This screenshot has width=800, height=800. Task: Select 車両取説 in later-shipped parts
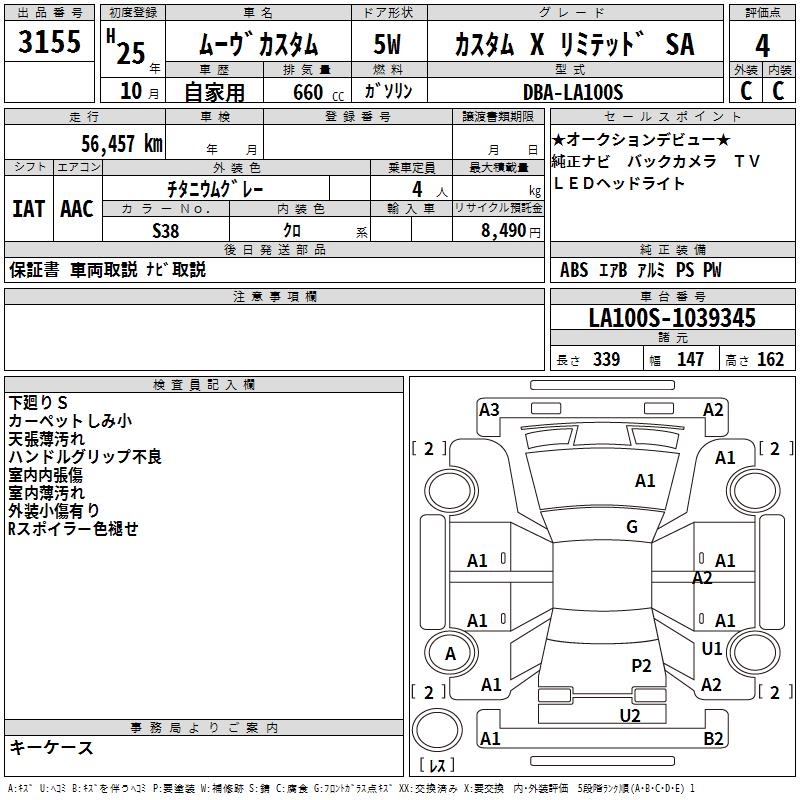(x=104, y=269)
